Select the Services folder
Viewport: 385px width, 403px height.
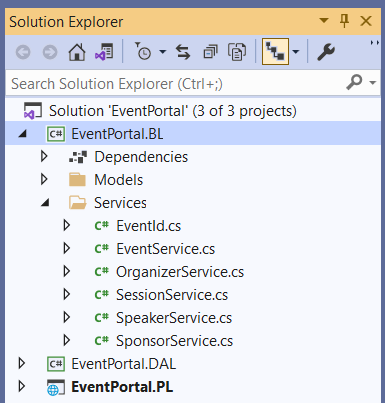pos(120,203)
